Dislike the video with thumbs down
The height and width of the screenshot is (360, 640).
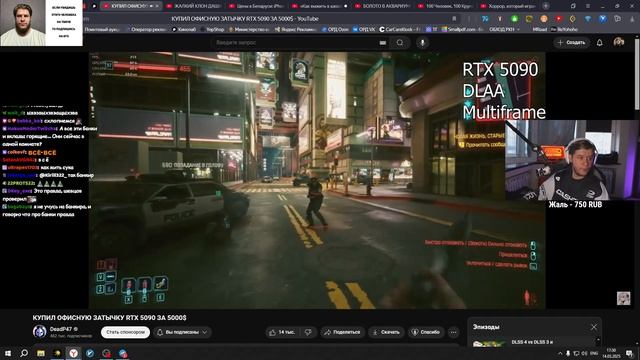(x=309, y=332)
